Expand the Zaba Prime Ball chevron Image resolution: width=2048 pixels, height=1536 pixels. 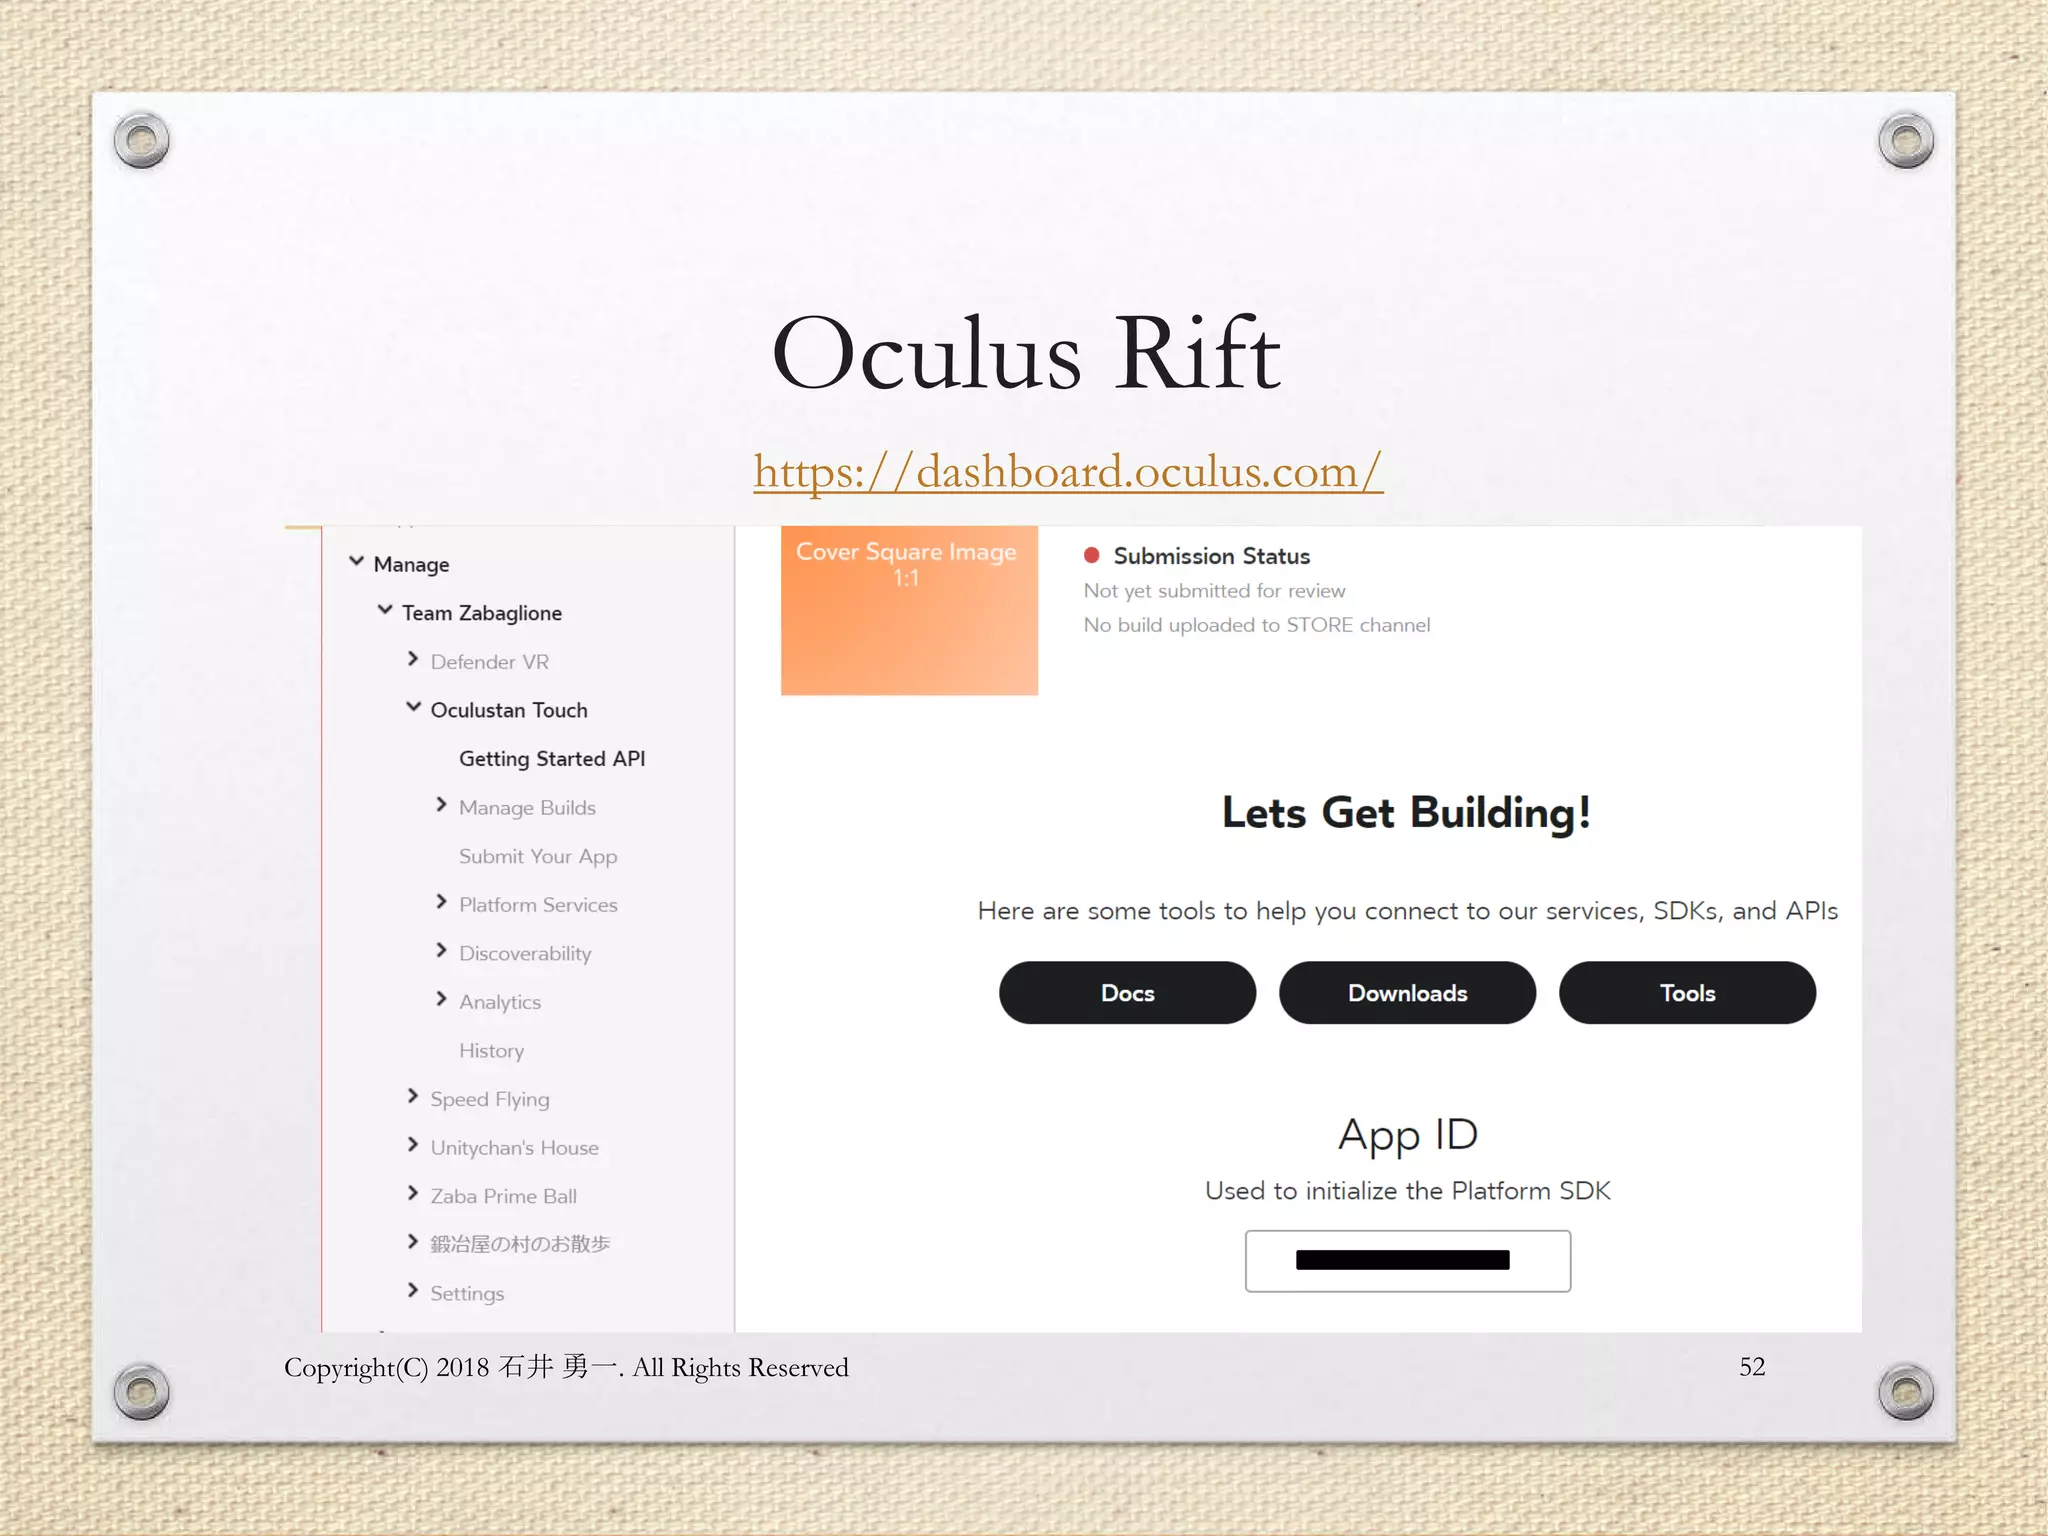[413, 1193]
